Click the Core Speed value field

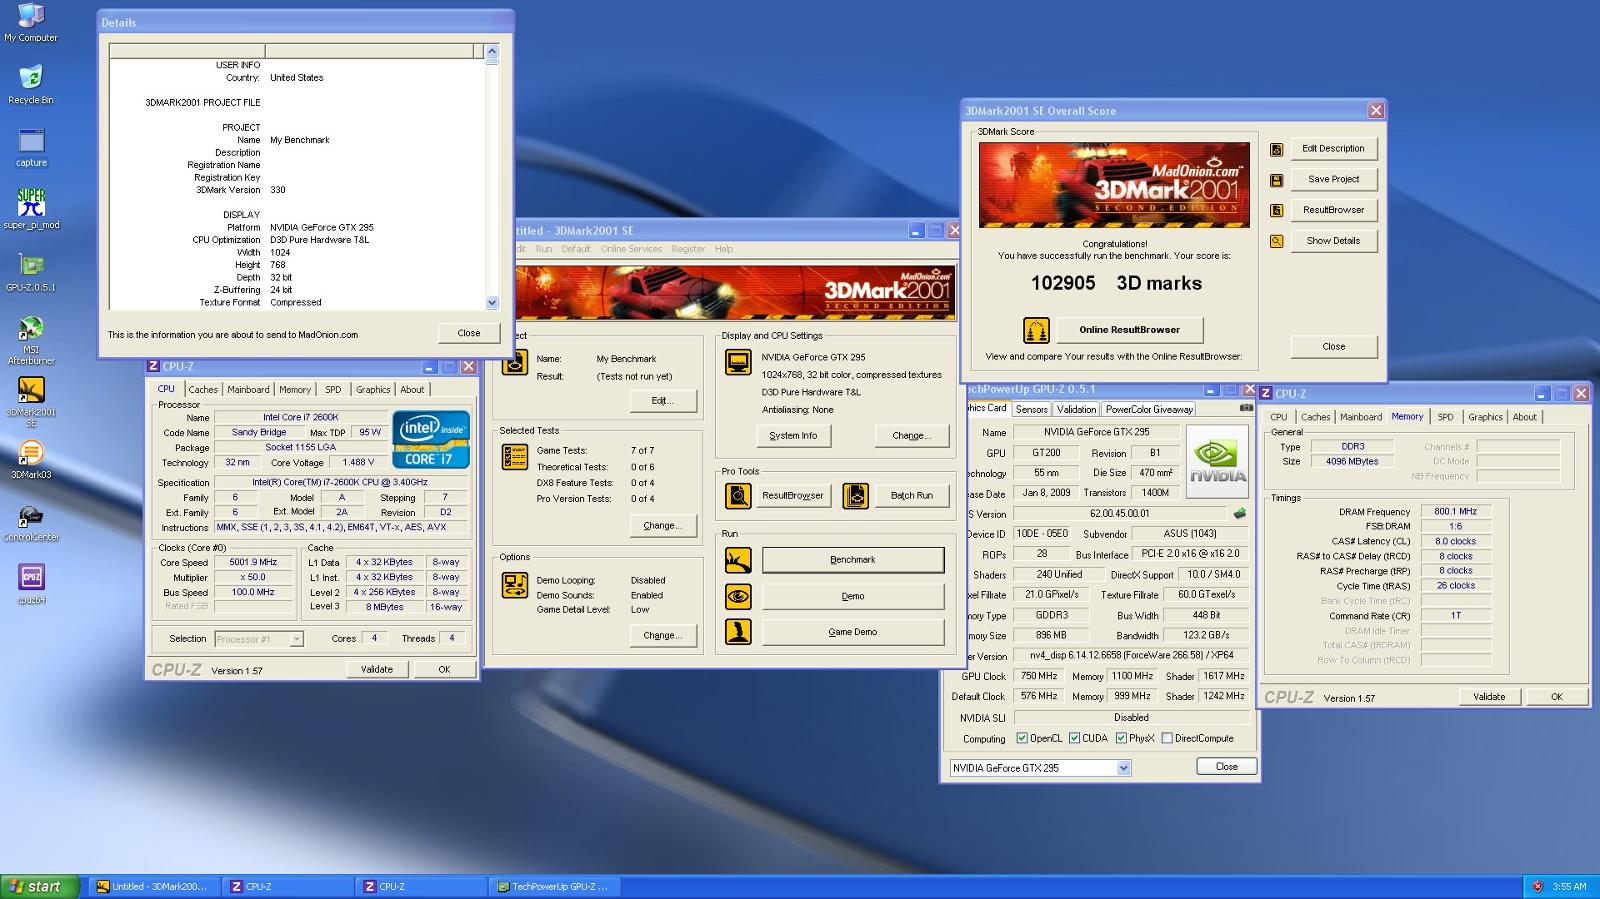pos(253,562)
